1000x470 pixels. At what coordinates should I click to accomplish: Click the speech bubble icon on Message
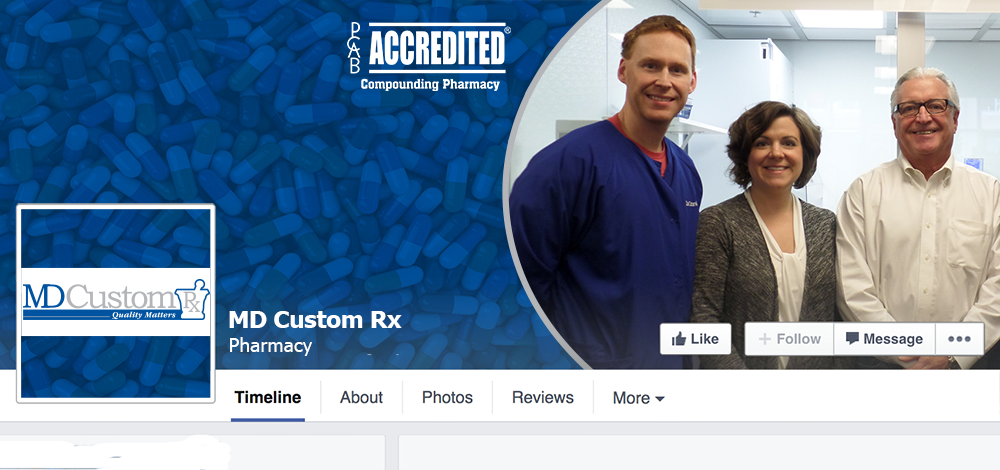pos(852,338)
